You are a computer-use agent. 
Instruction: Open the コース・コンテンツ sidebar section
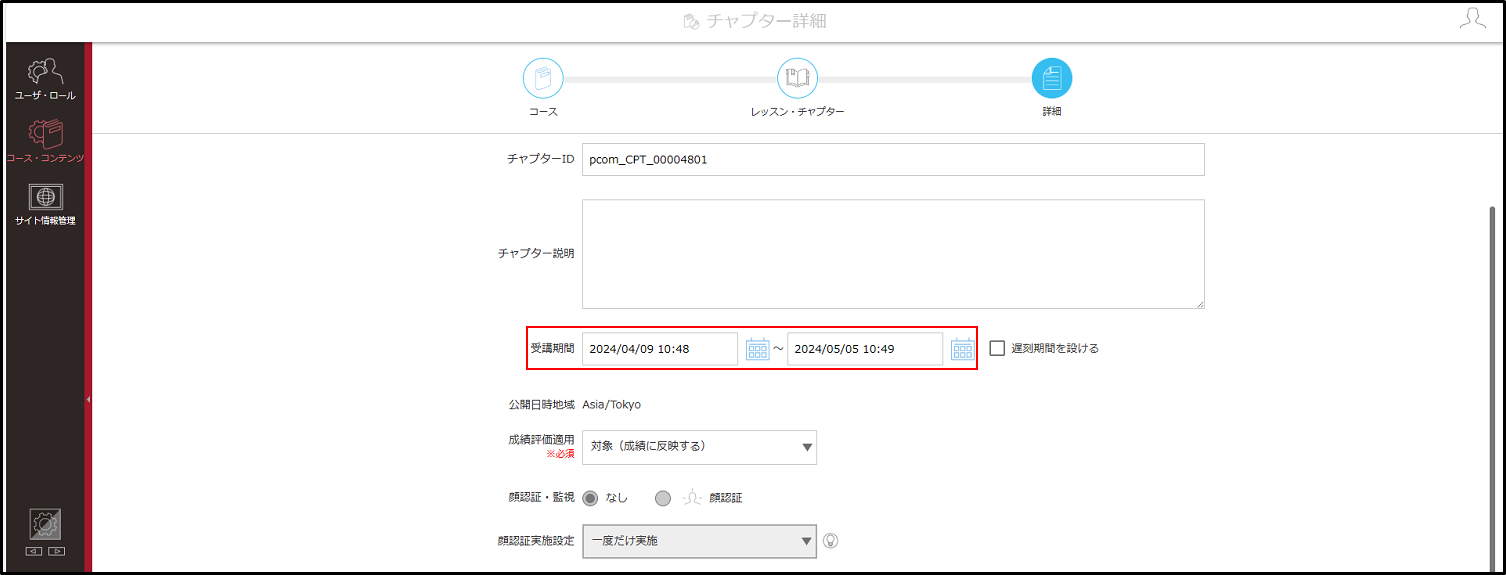(45, 141)
